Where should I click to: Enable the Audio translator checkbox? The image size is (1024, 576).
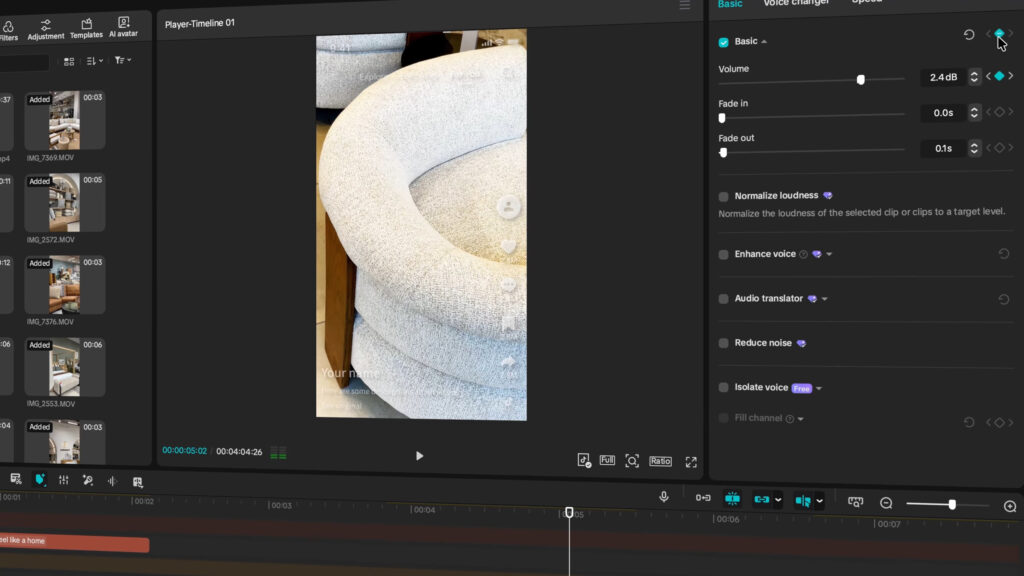click(724, 299)
